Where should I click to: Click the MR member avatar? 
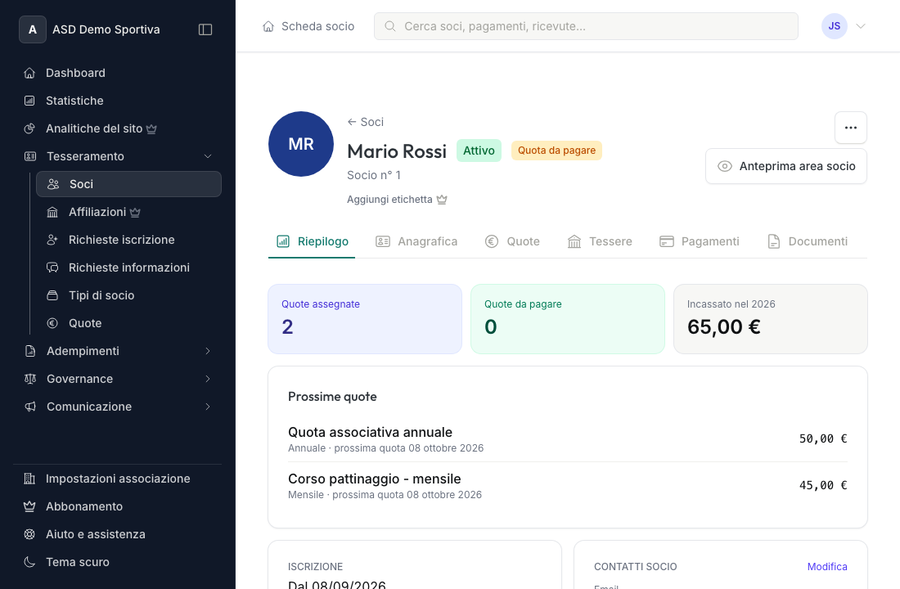(x=301, y=144)
